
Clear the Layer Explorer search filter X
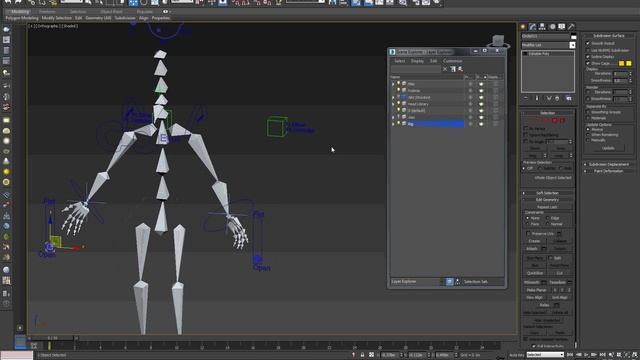445,69
